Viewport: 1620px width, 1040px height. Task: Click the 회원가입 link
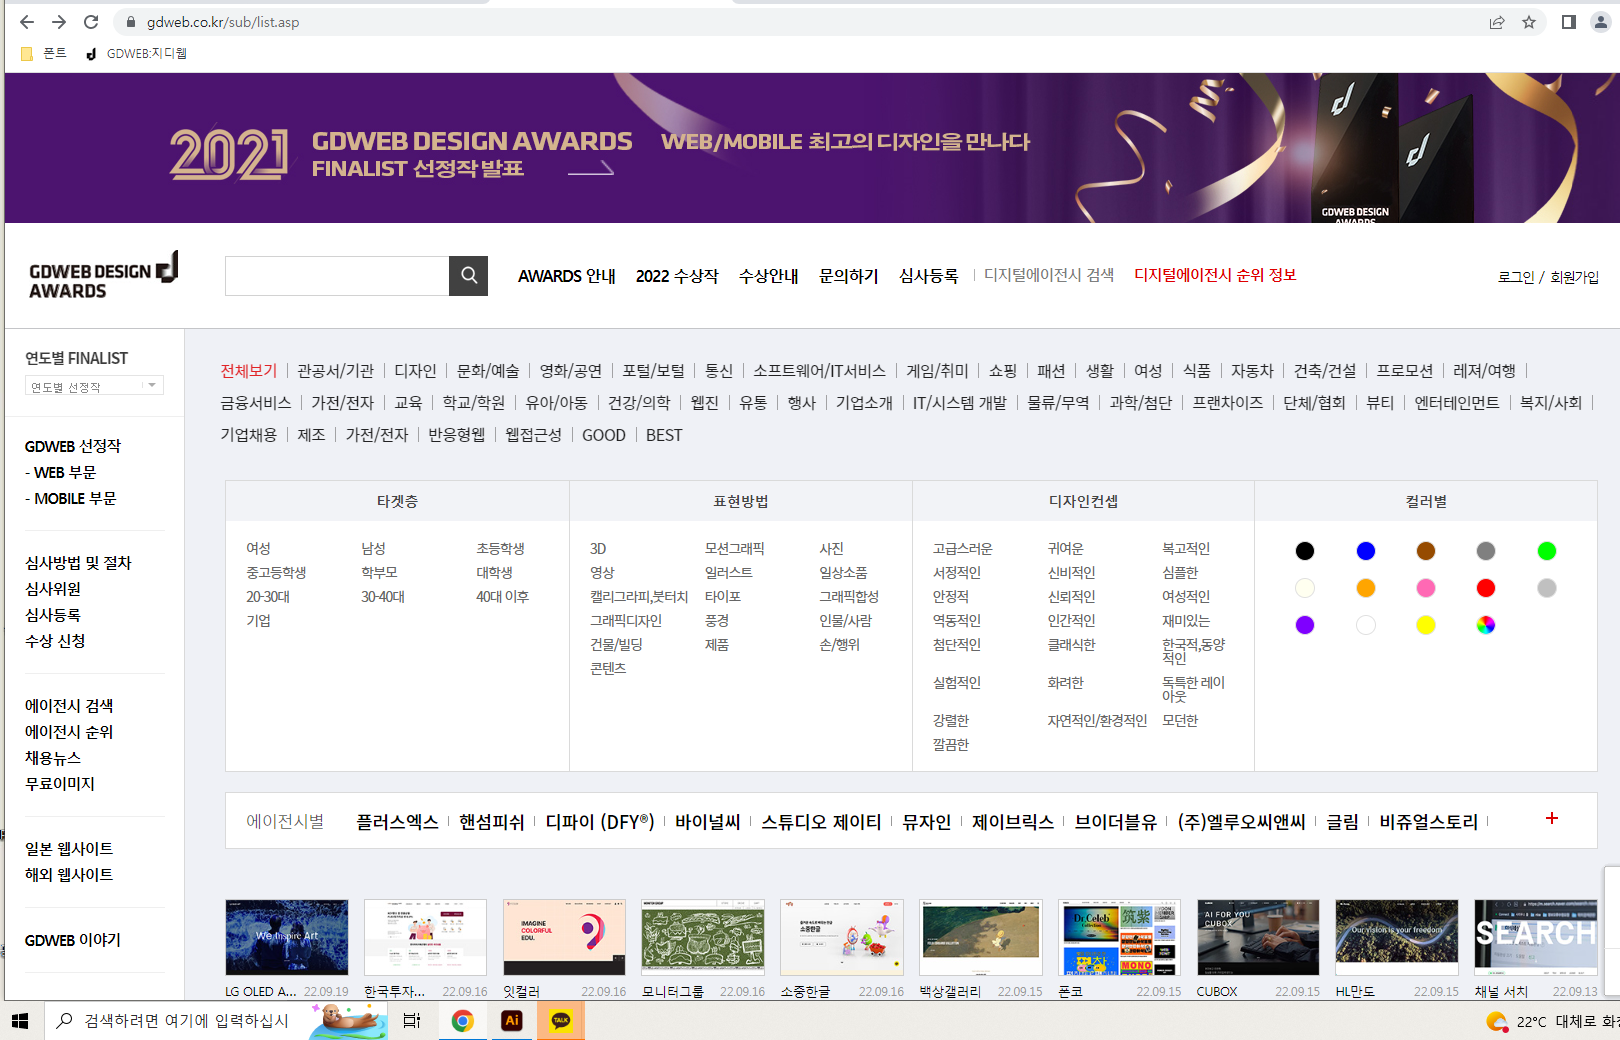coord(1575,277)
